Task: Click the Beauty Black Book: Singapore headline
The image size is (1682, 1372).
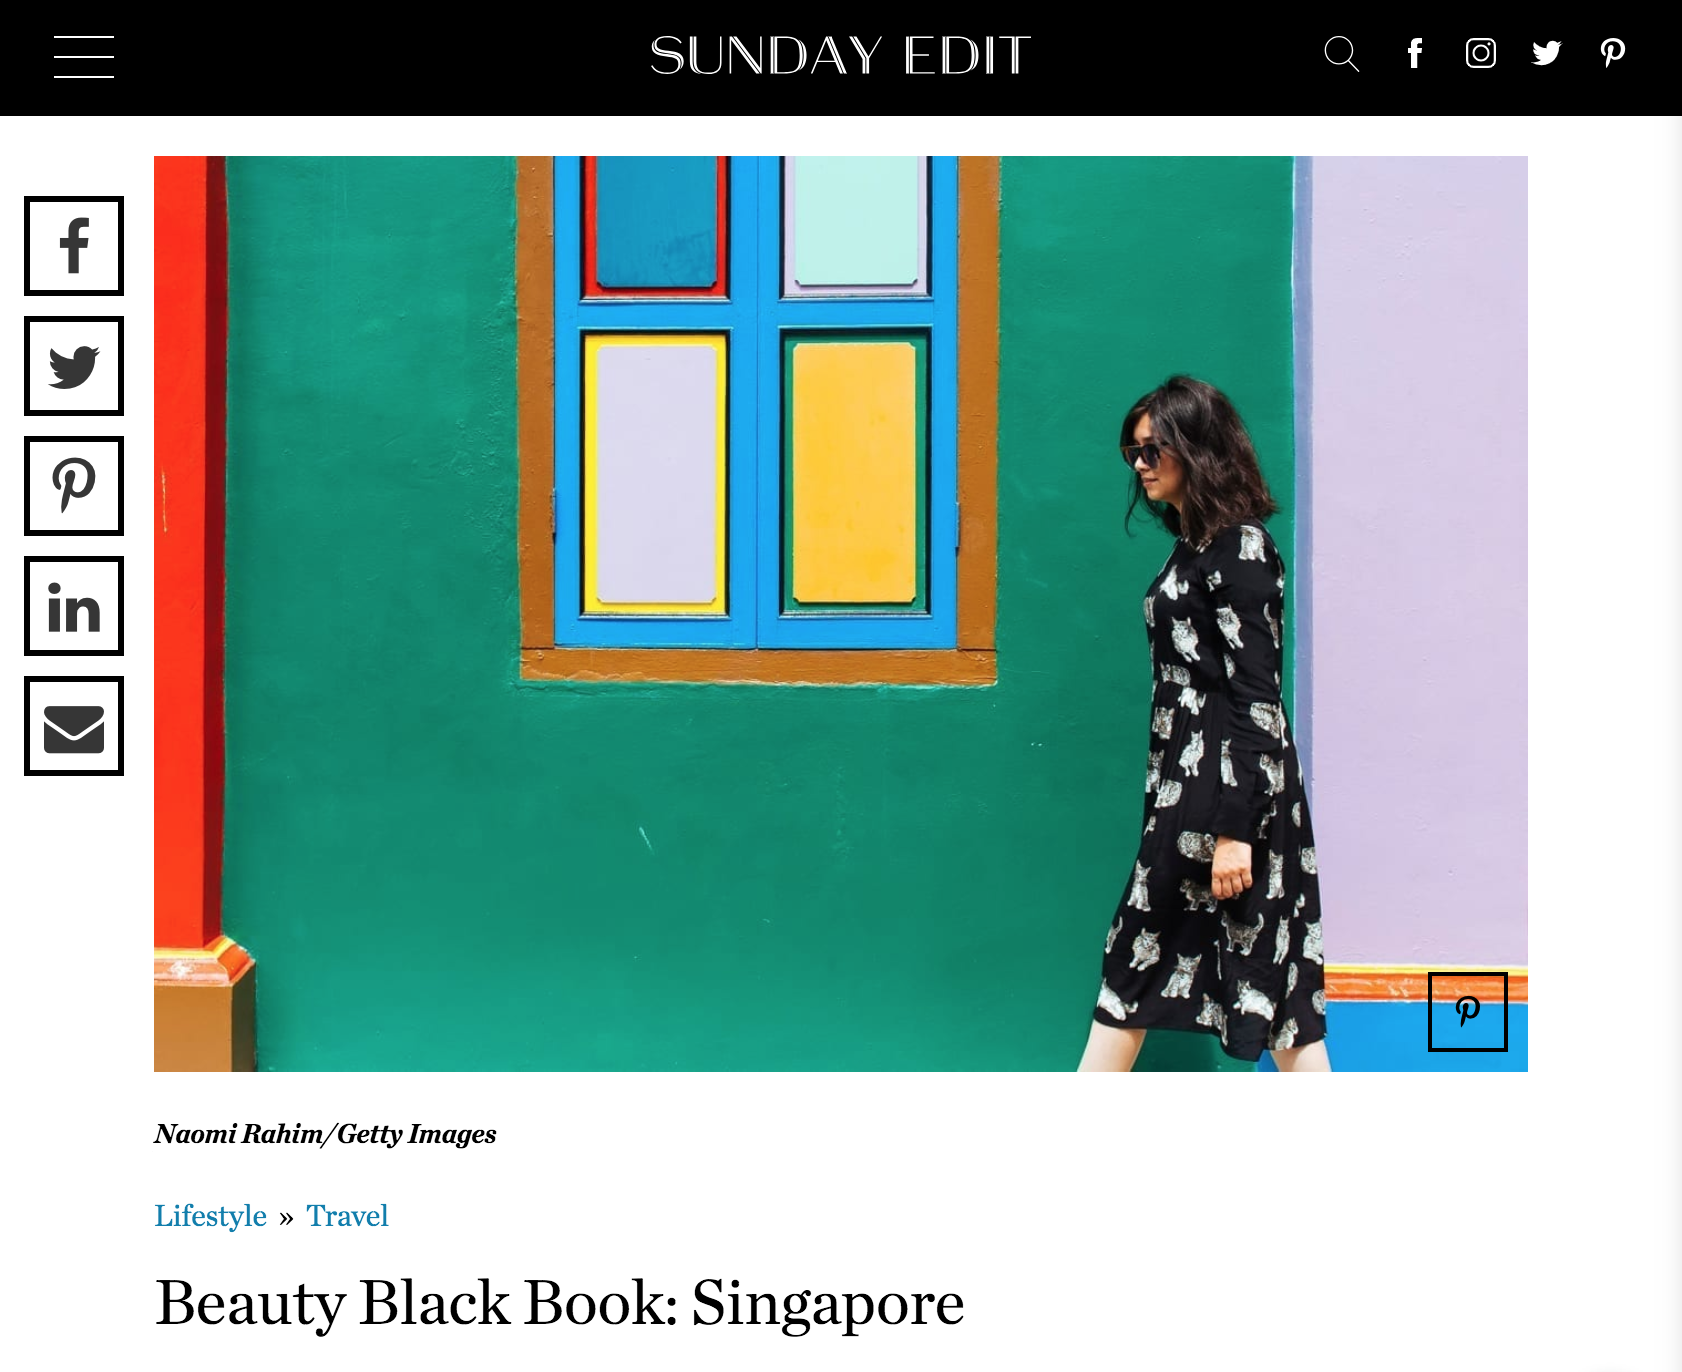Action: (560, 1303)
